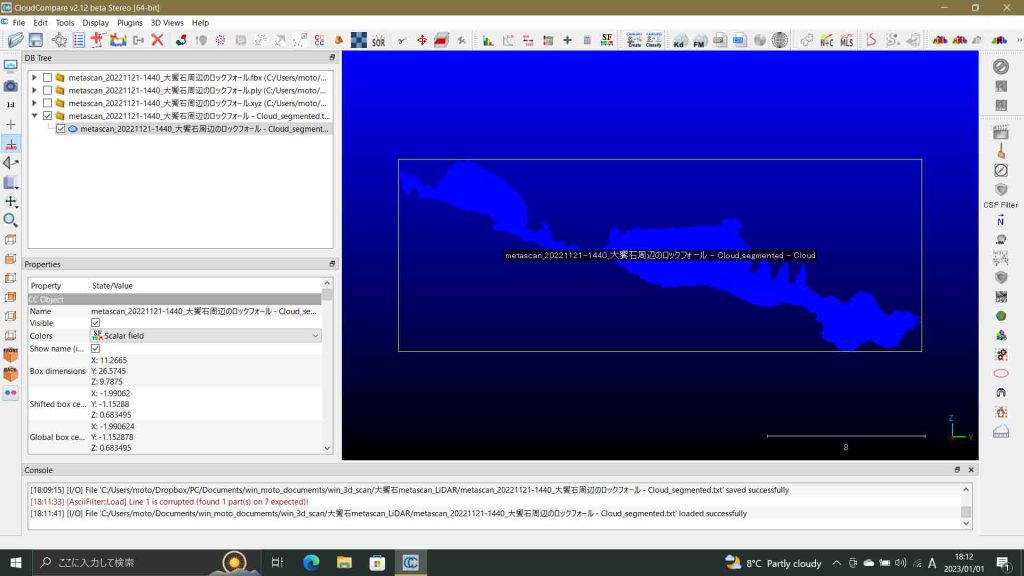Screen dimensions: 1024x576
Task: Open the Plugins menu
Action: (x=129, y=22)
